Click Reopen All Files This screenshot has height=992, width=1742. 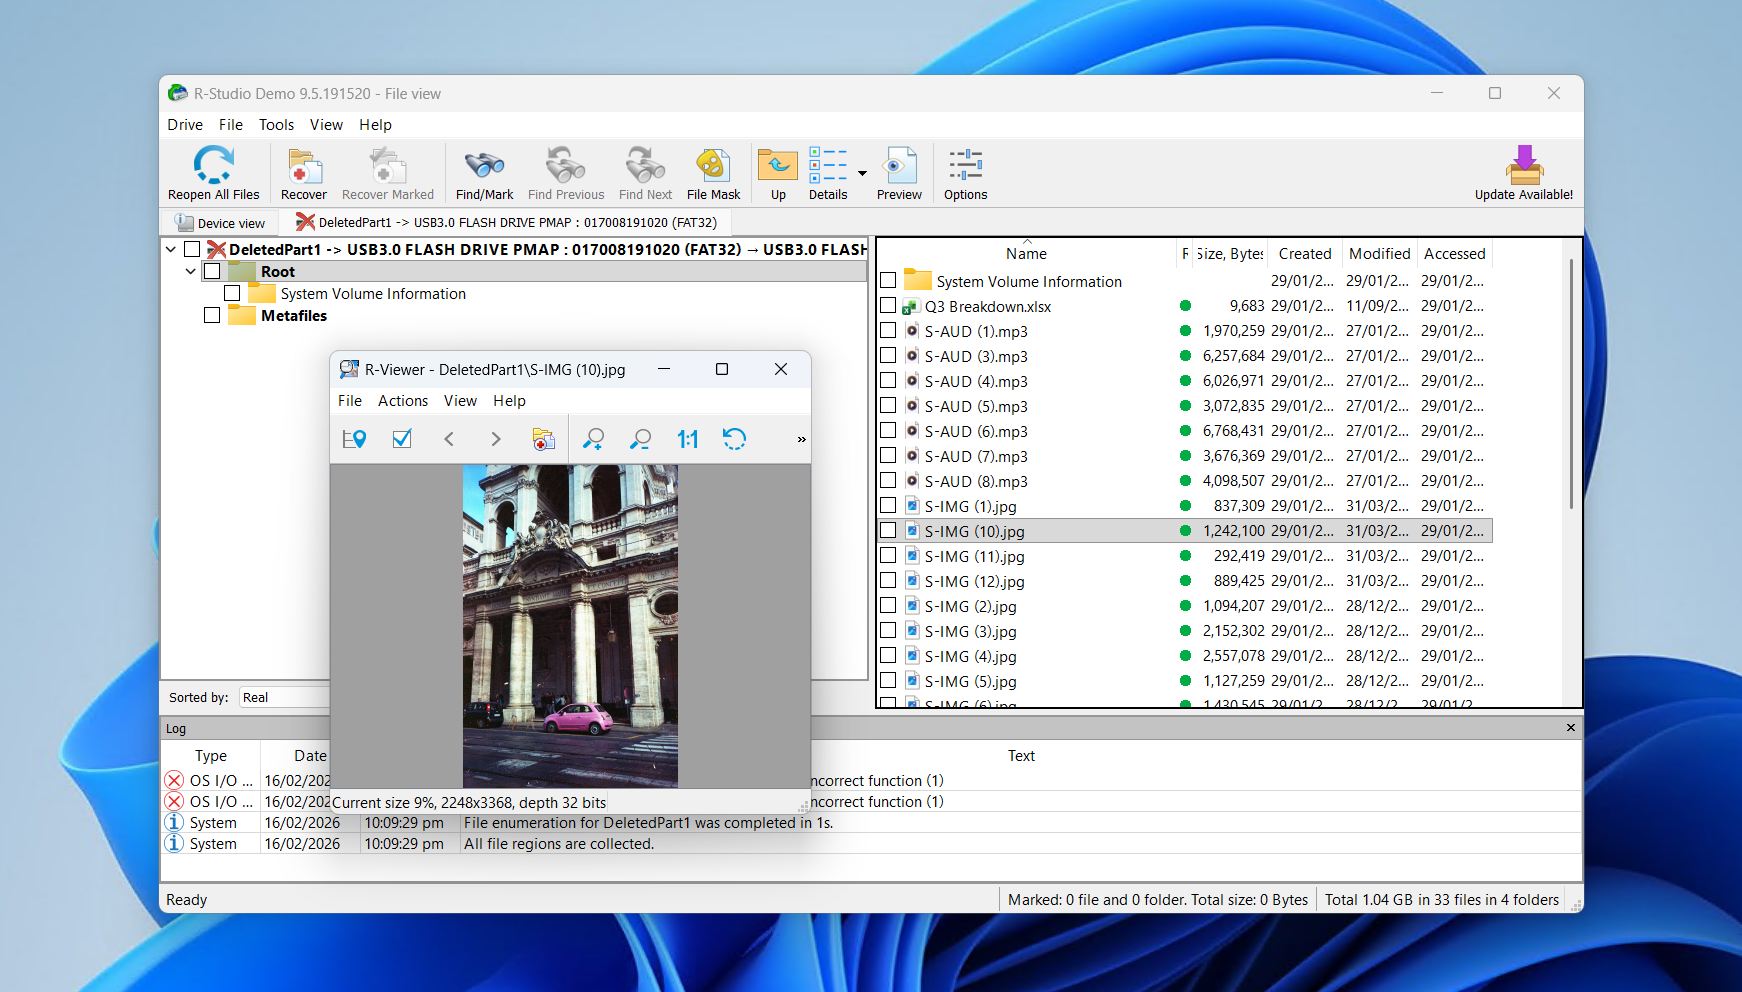213,172
